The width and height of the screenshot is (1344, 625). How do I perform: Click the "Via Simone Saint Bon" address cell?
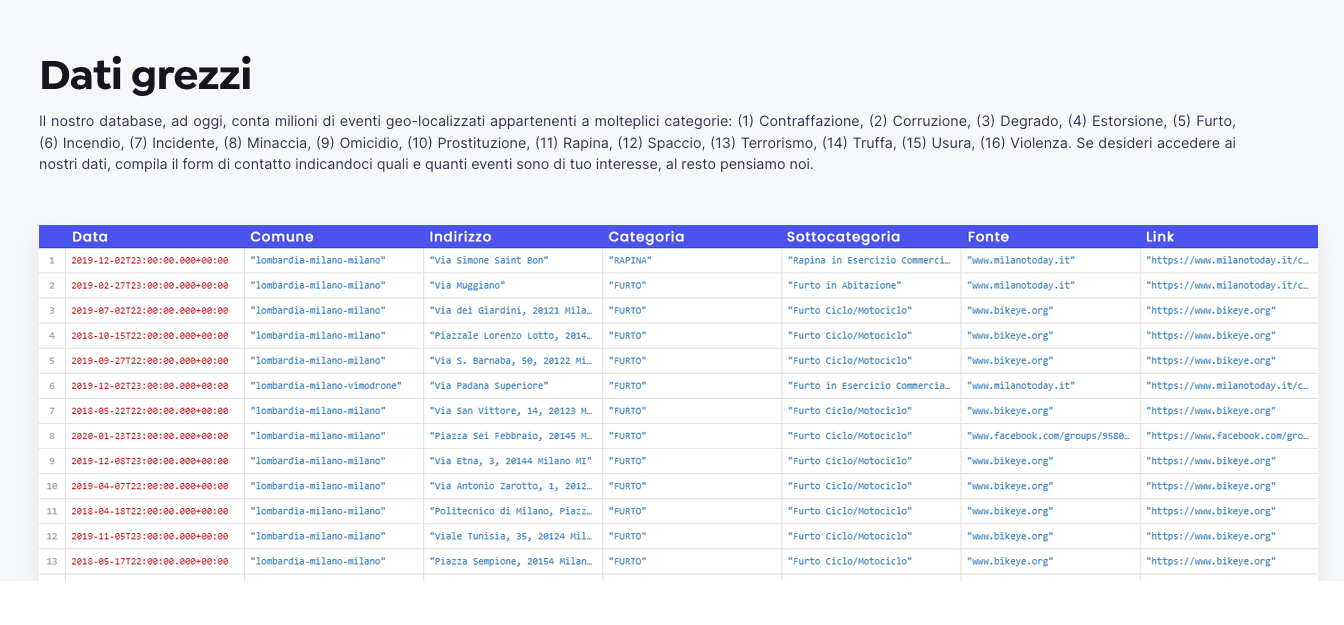[x=513, y=261]
